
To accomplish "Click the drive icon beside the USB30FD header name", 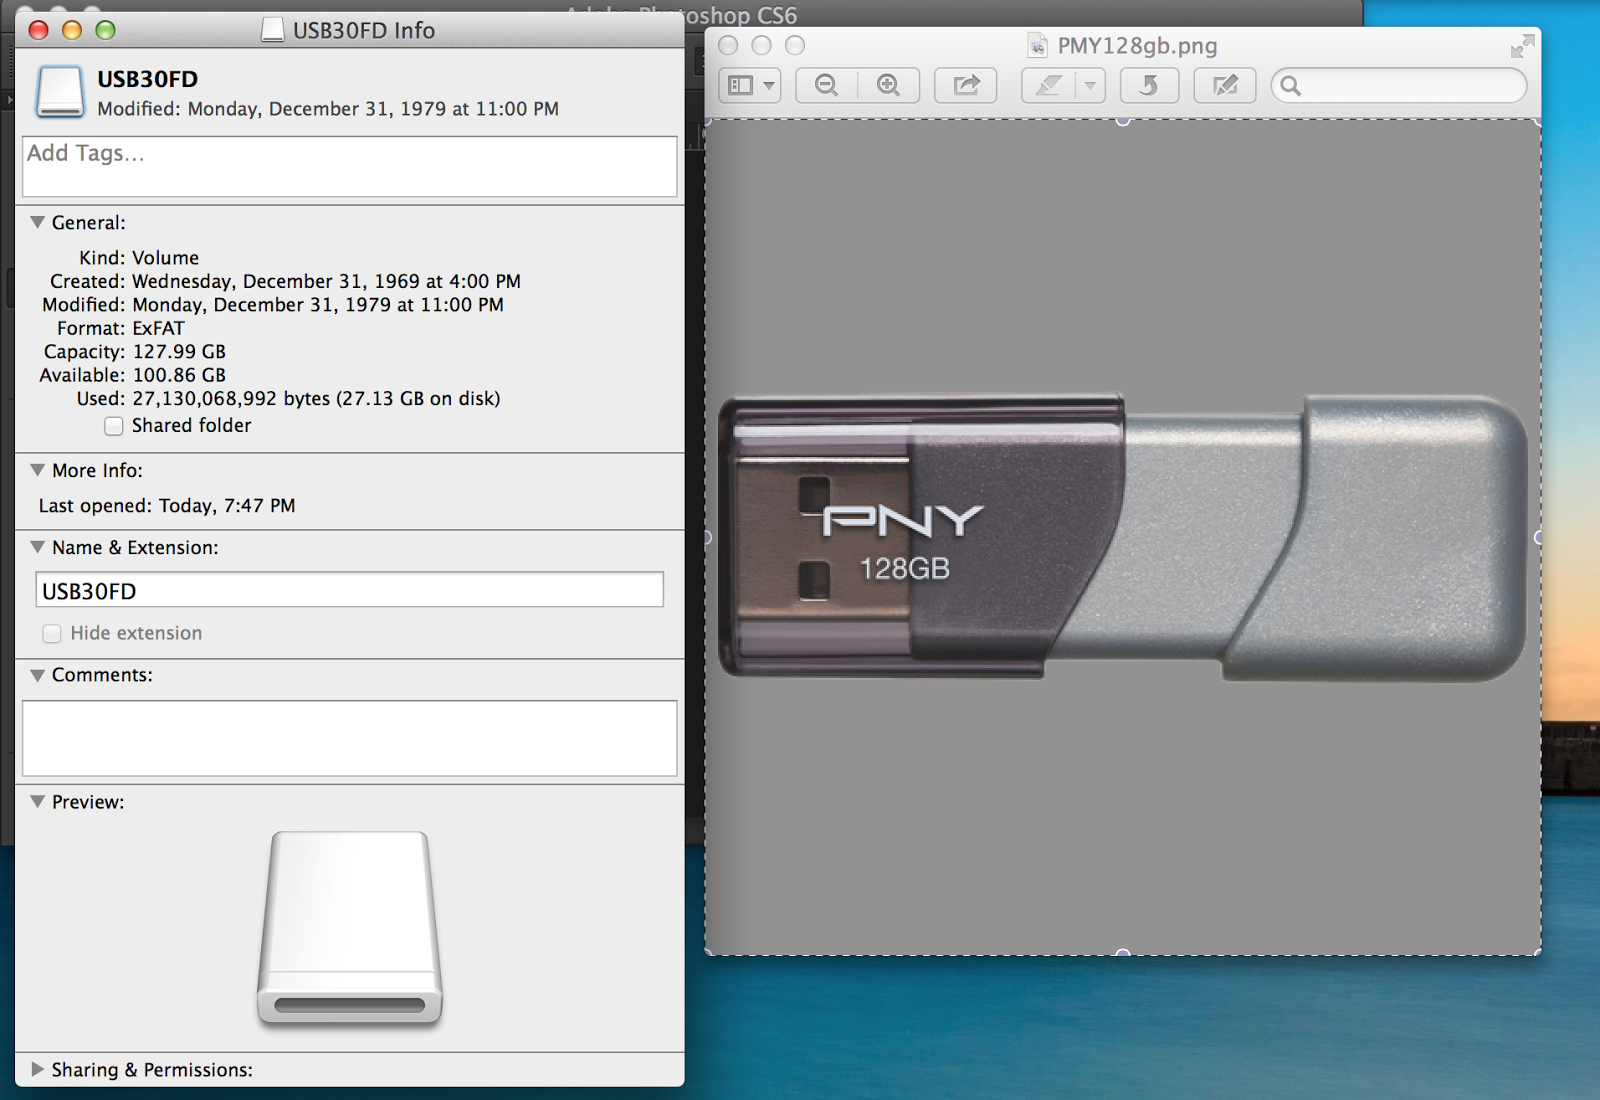I will pyautogui.click(x=60, y=92).
